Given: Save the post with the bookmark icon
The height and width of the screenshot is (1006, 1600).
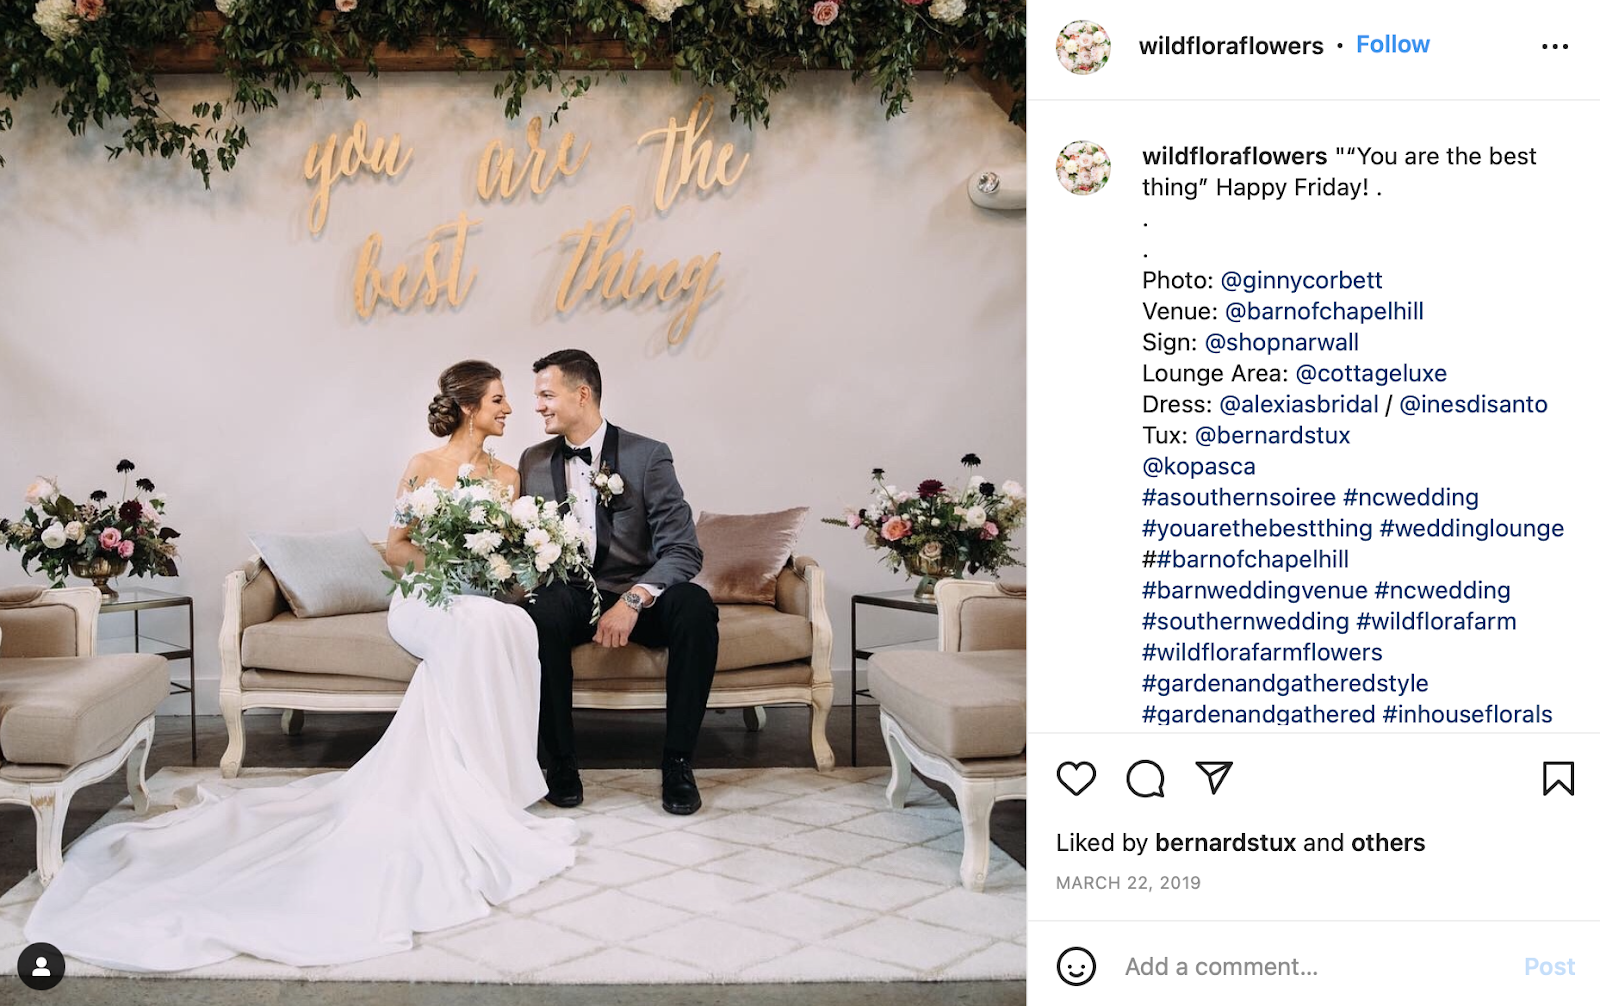Looking at the screenshot, I should click(x=1558, y=778).
